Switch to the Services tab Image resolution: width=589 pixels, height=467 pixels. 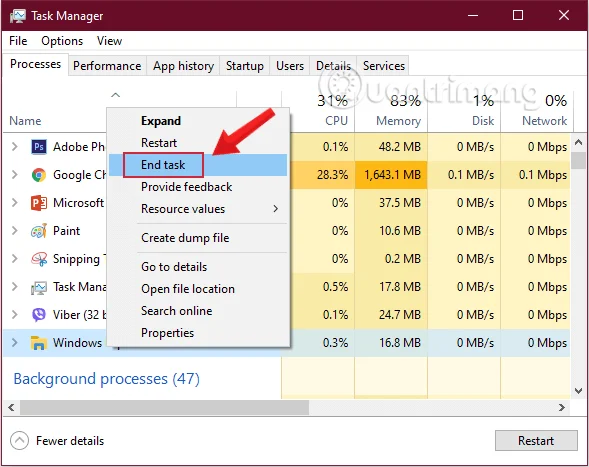384,66
